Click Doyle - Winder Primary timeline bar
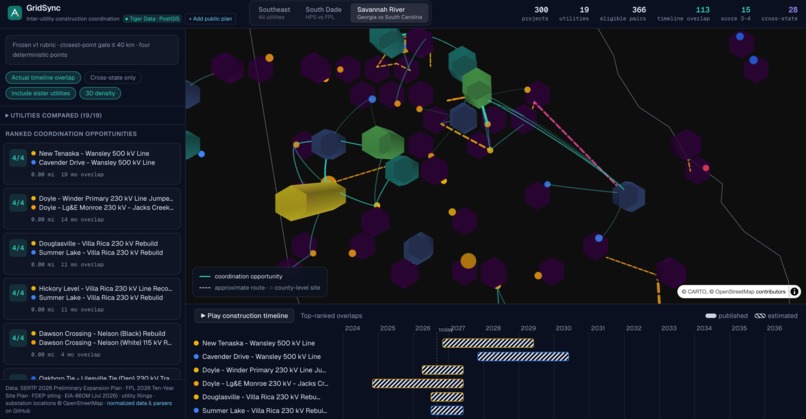Image resolution: width=806 pixels, height=419 pixels. pos(443,370)
